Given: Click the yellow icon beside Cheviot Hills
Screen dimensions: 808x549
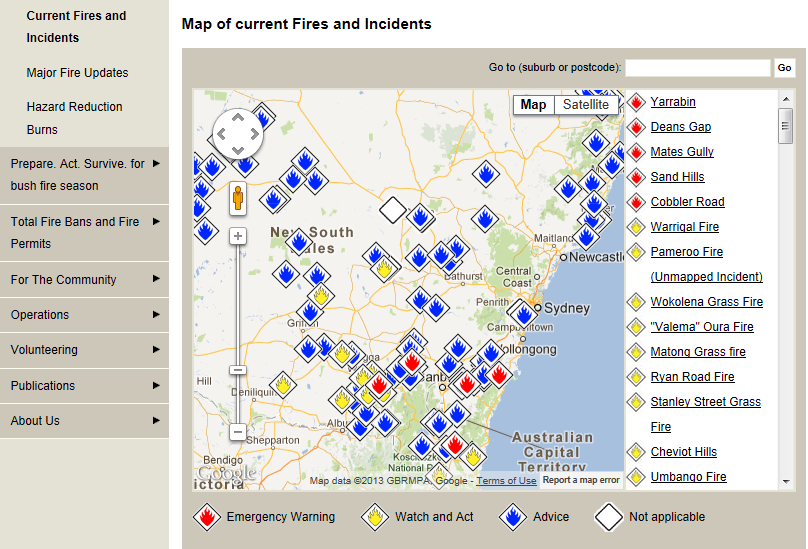Looking at the screenshot, I should pyautogui.click(x=636, y=452).
